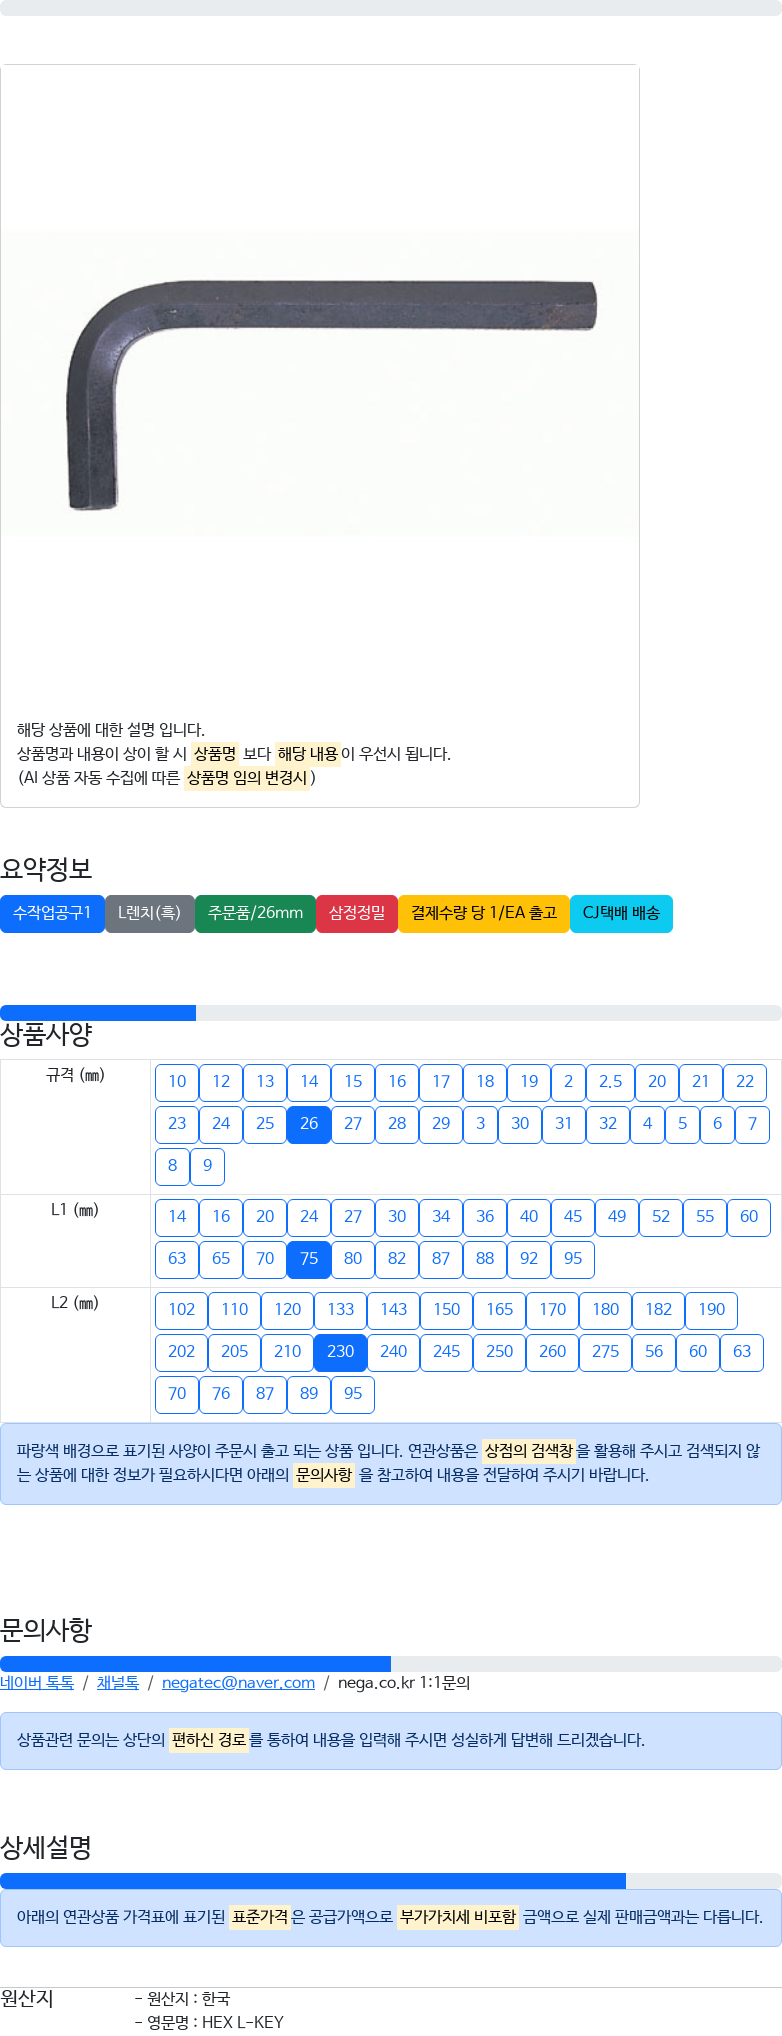This screenshot has height=2036, width=782.
Task: Click the 상품사양 progress bar
Action: (391, 1013)
